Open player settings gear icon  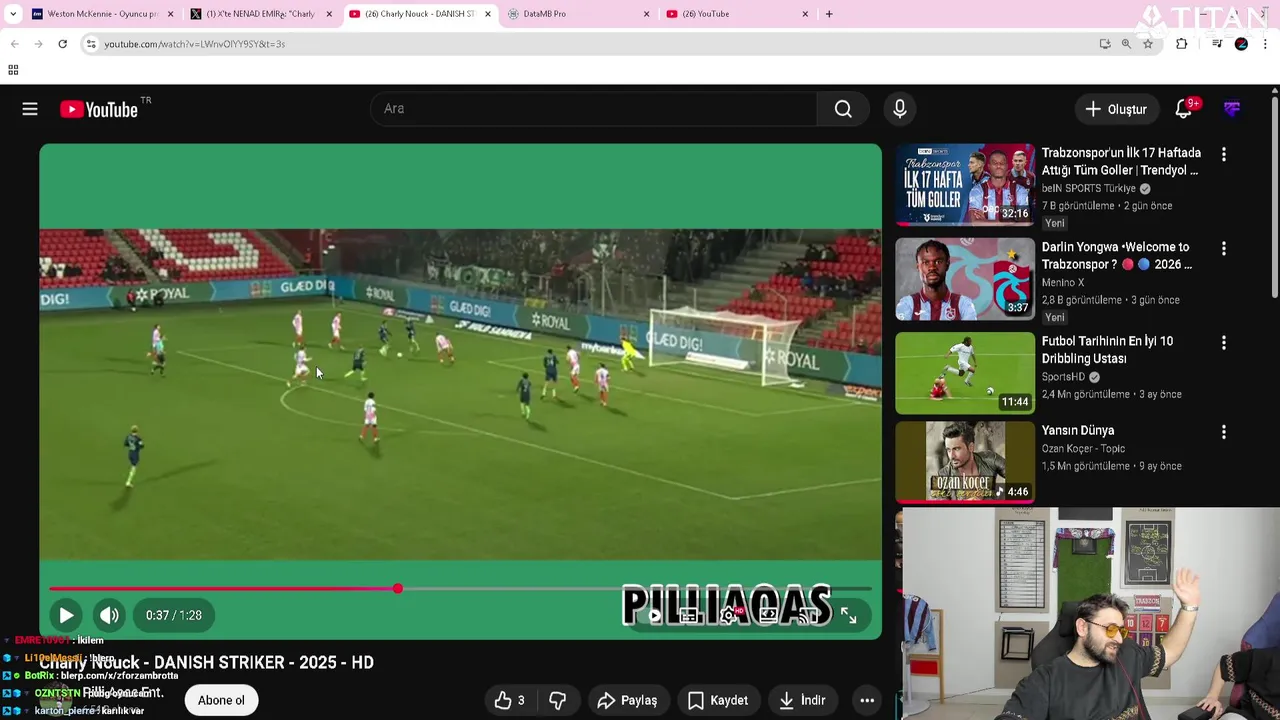click(x=729, y=615)
